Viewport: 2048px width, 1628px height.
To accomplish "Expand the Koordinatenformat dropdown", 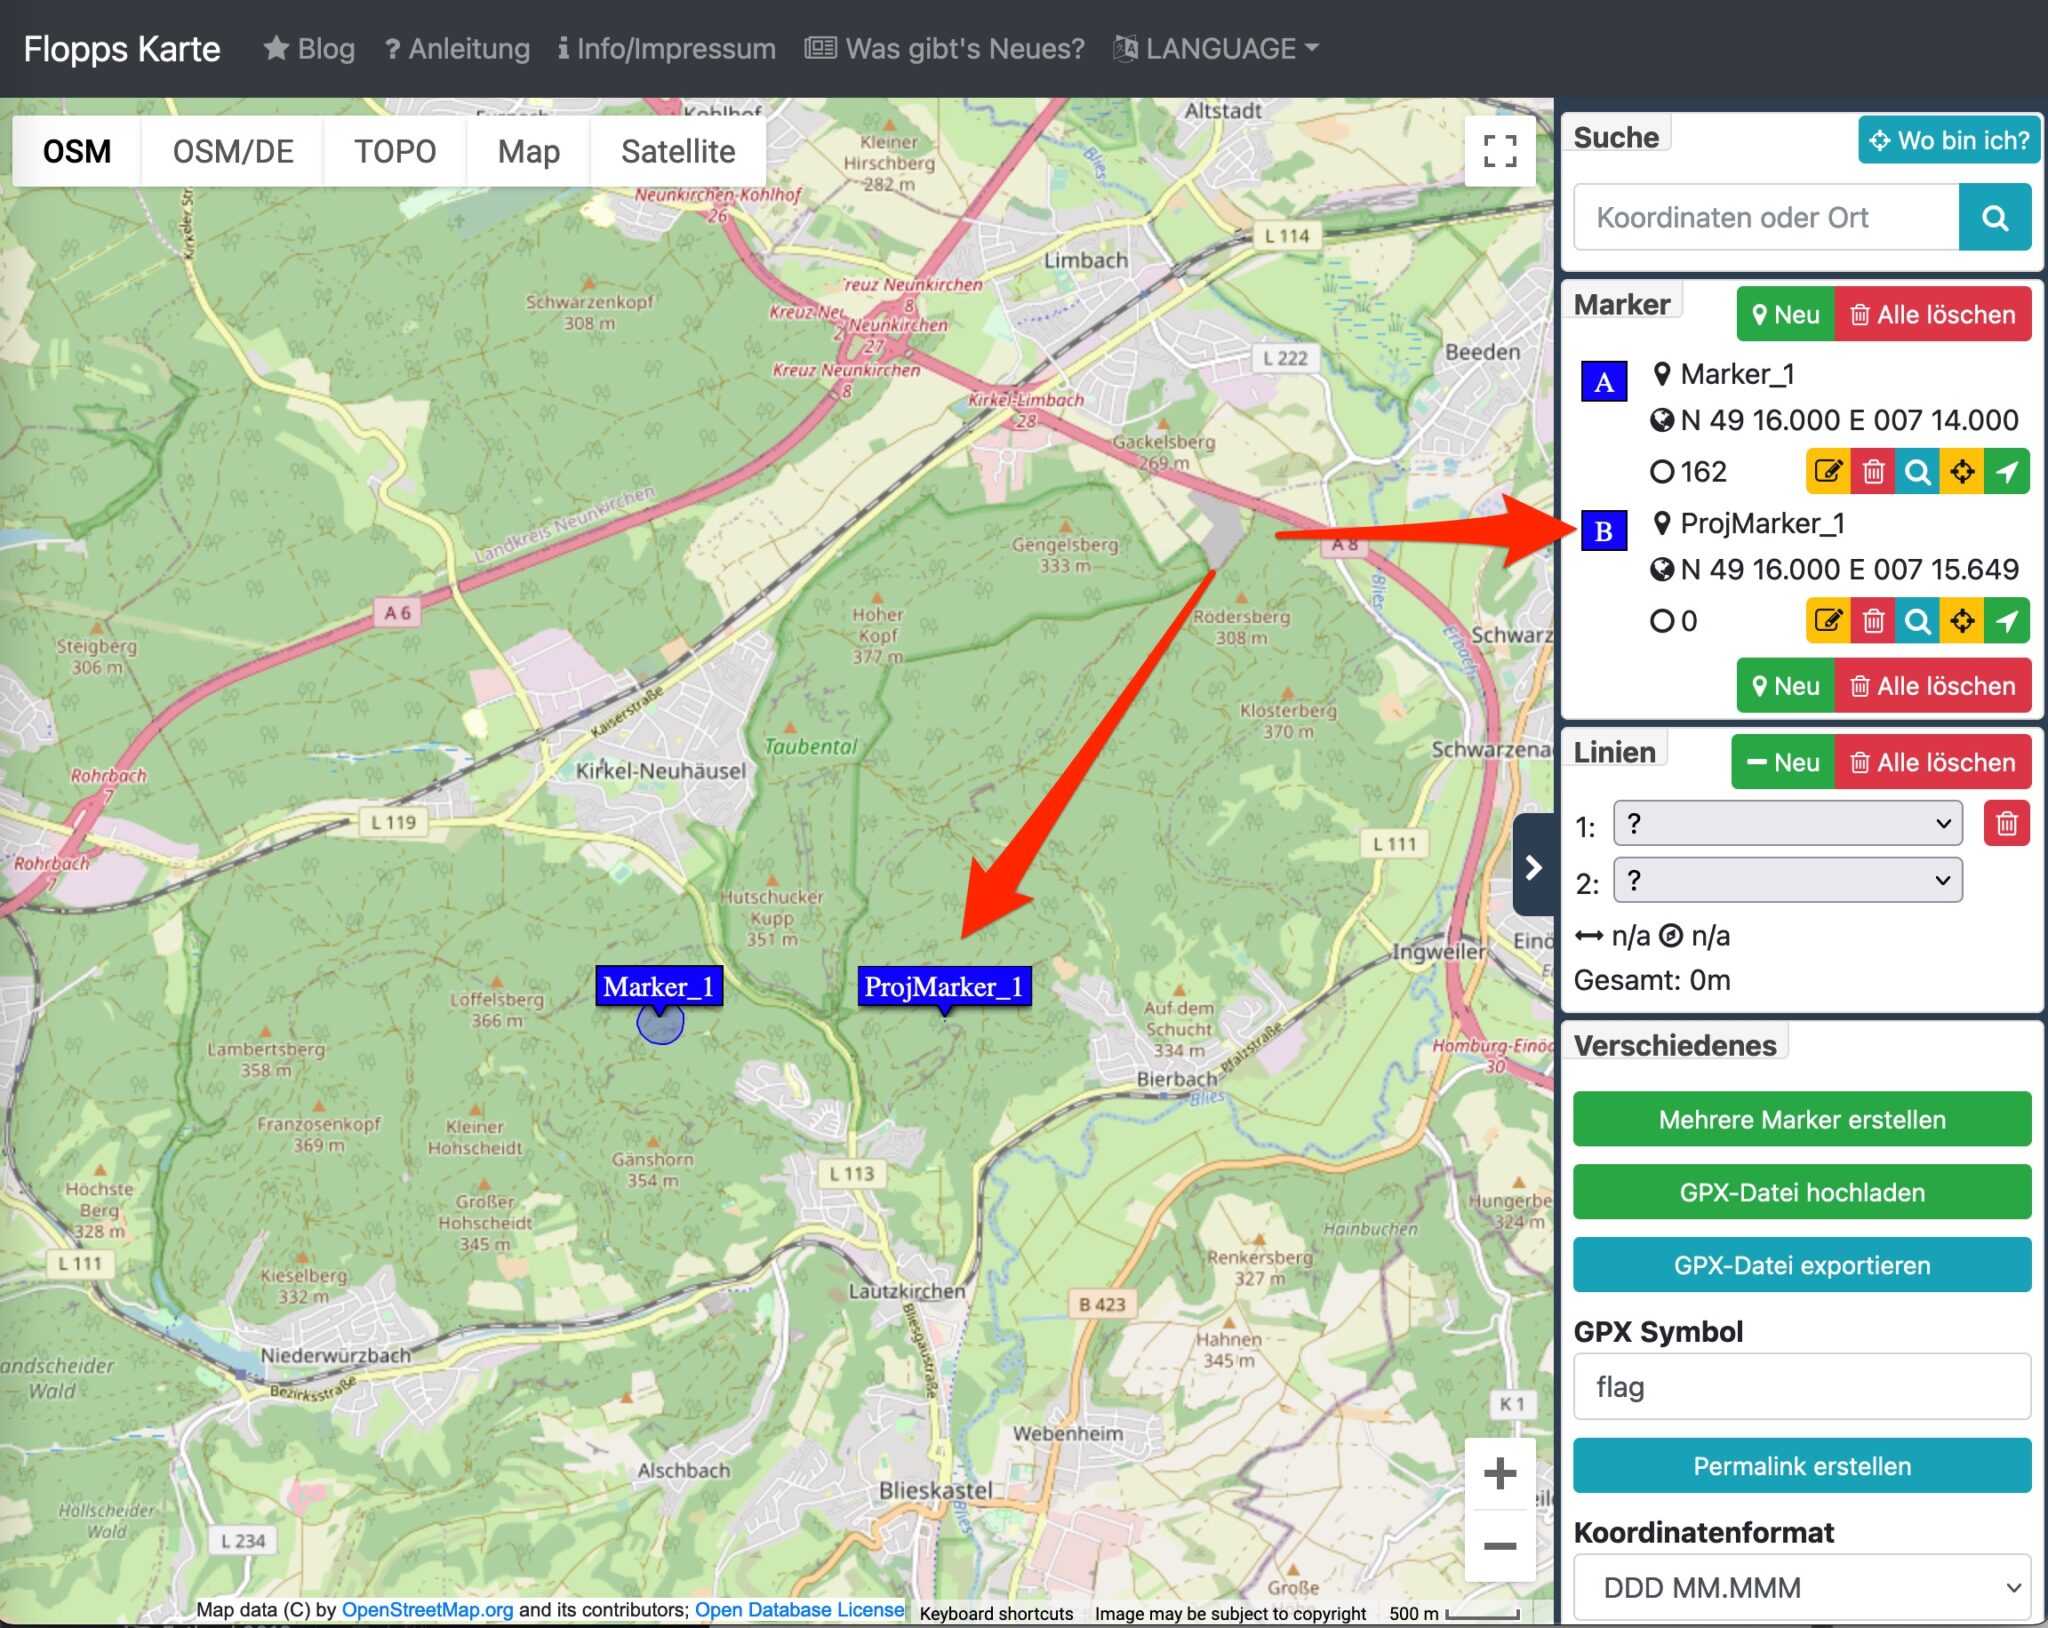I will (x=1801, y=1587).
